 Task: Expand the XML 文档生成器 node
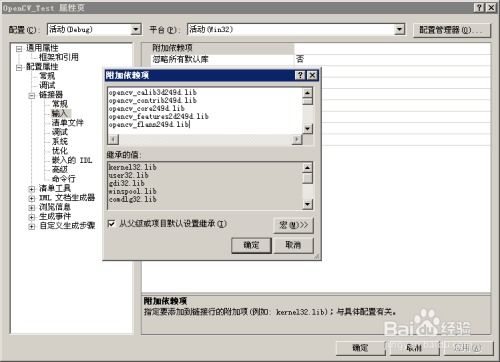pyautogui.click(x=32, y=198)
